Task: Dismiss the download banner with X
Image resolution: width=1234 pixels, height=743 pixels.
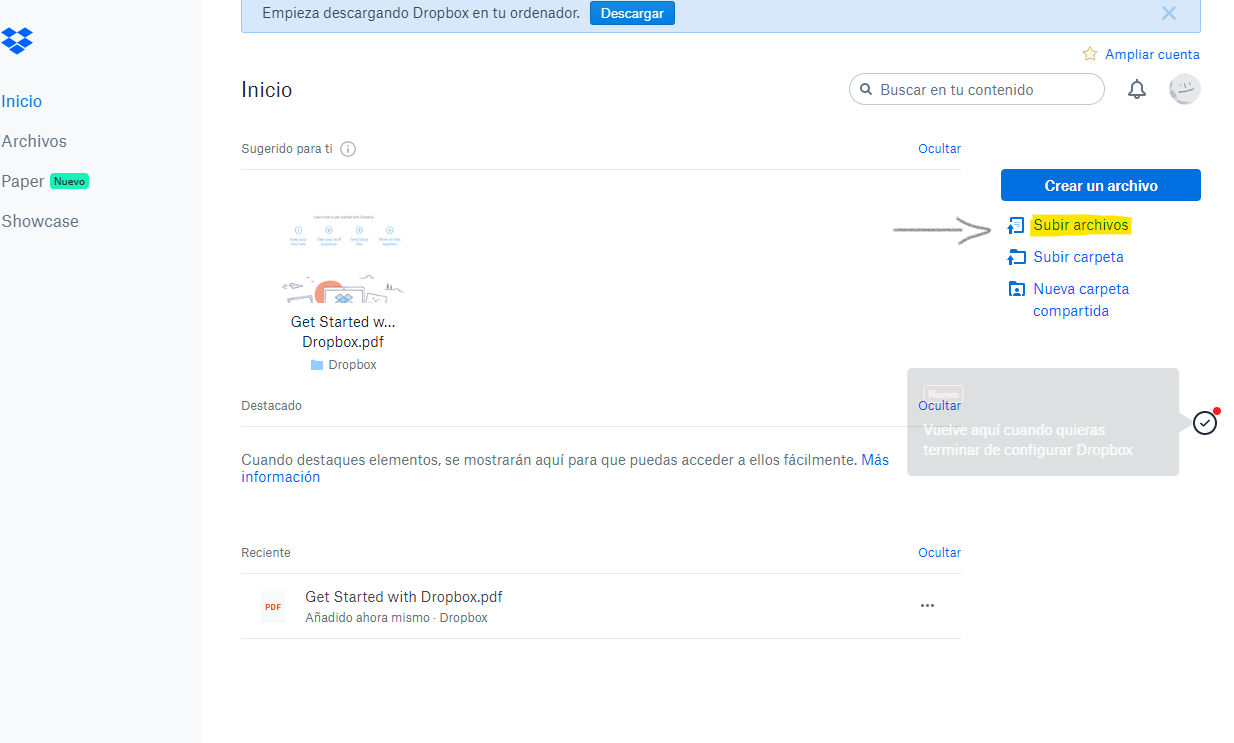Action: click(1169, 13)
